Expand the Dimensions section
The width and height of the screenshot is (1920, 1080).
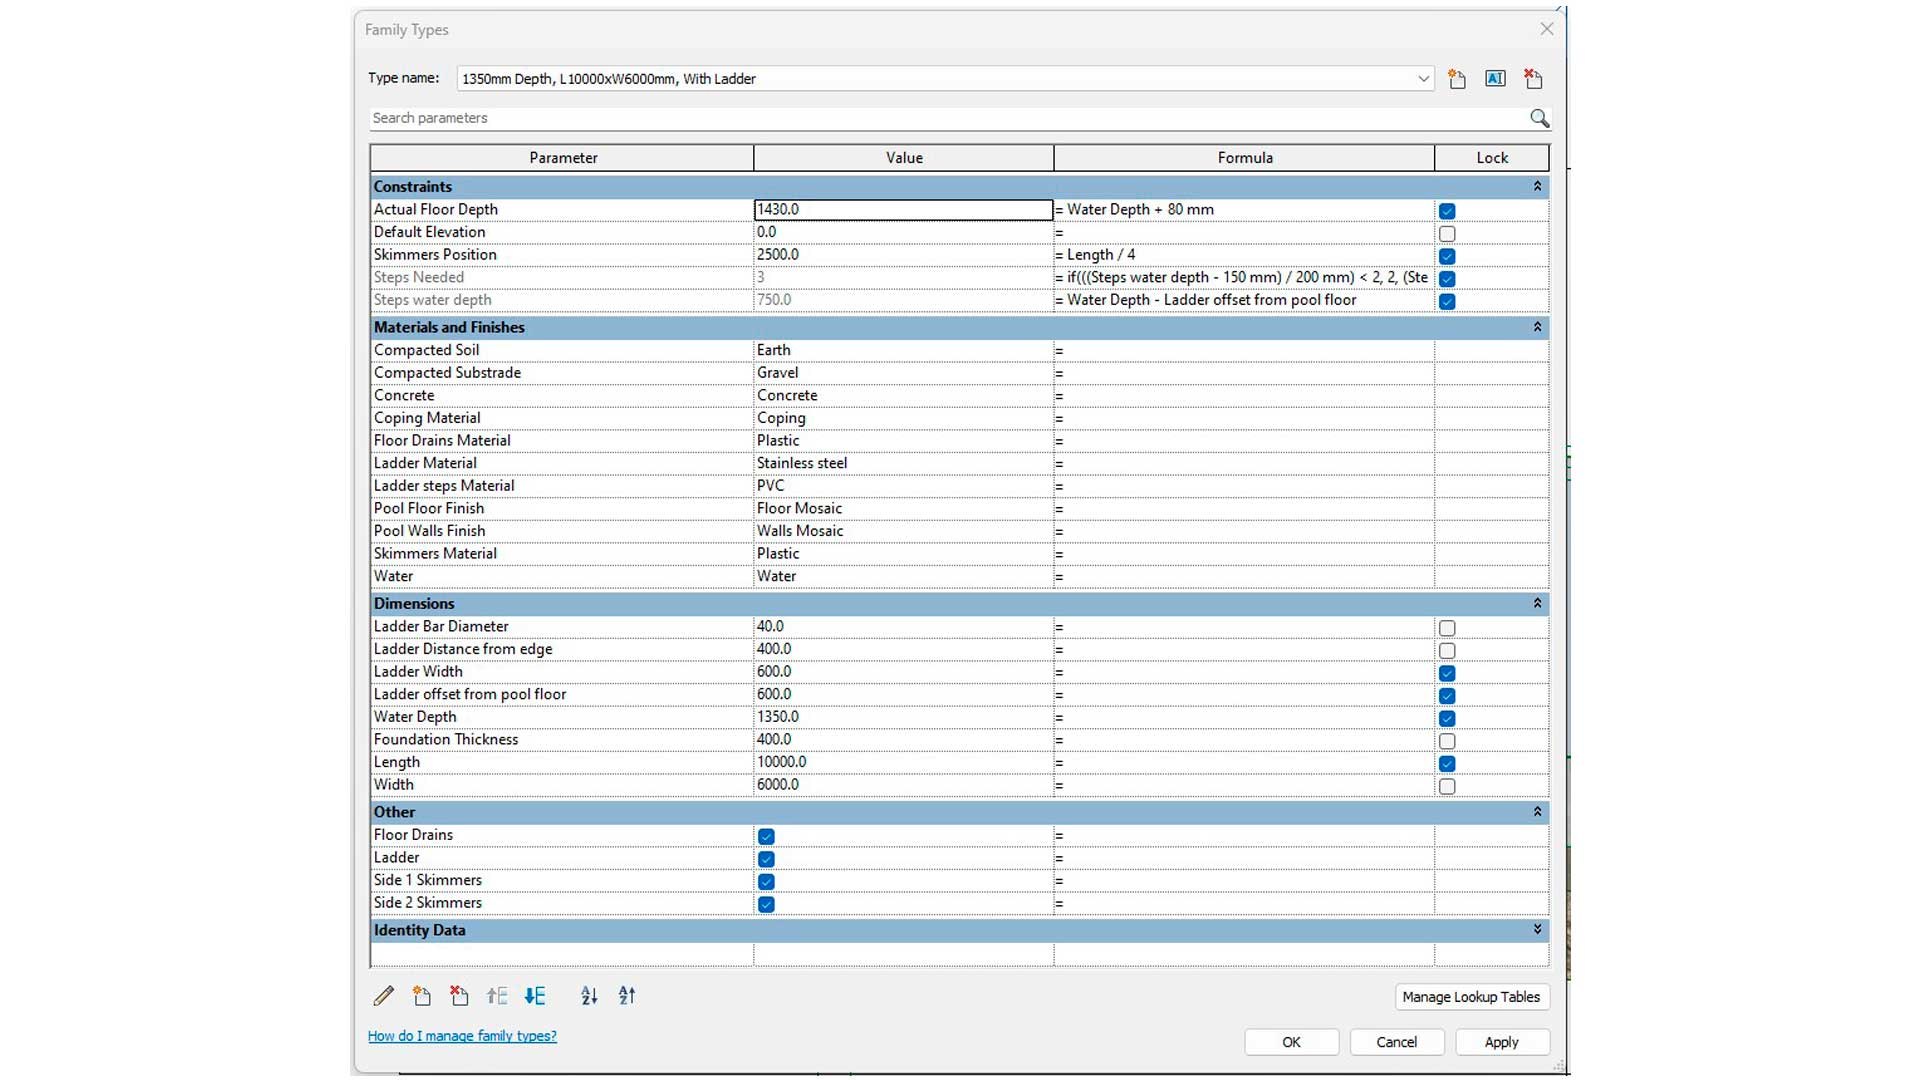point(1536,603)
